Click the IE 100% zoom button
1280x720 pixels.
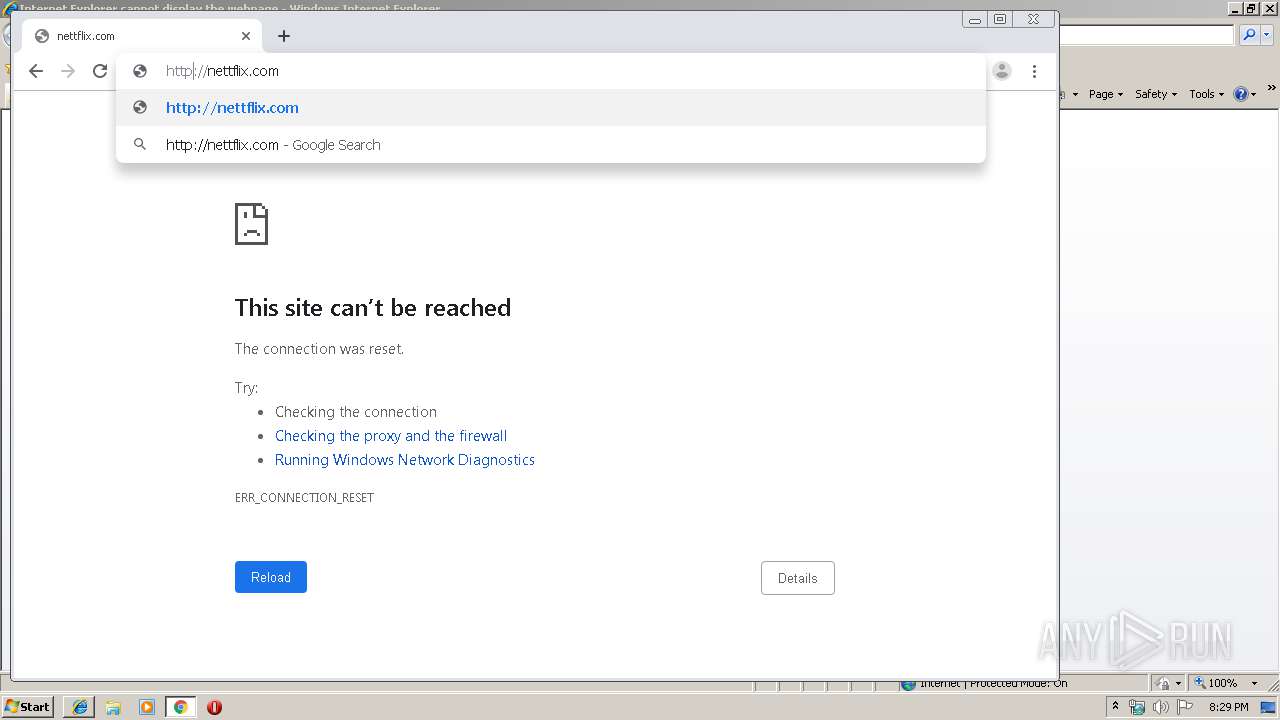pos(1216,684)
